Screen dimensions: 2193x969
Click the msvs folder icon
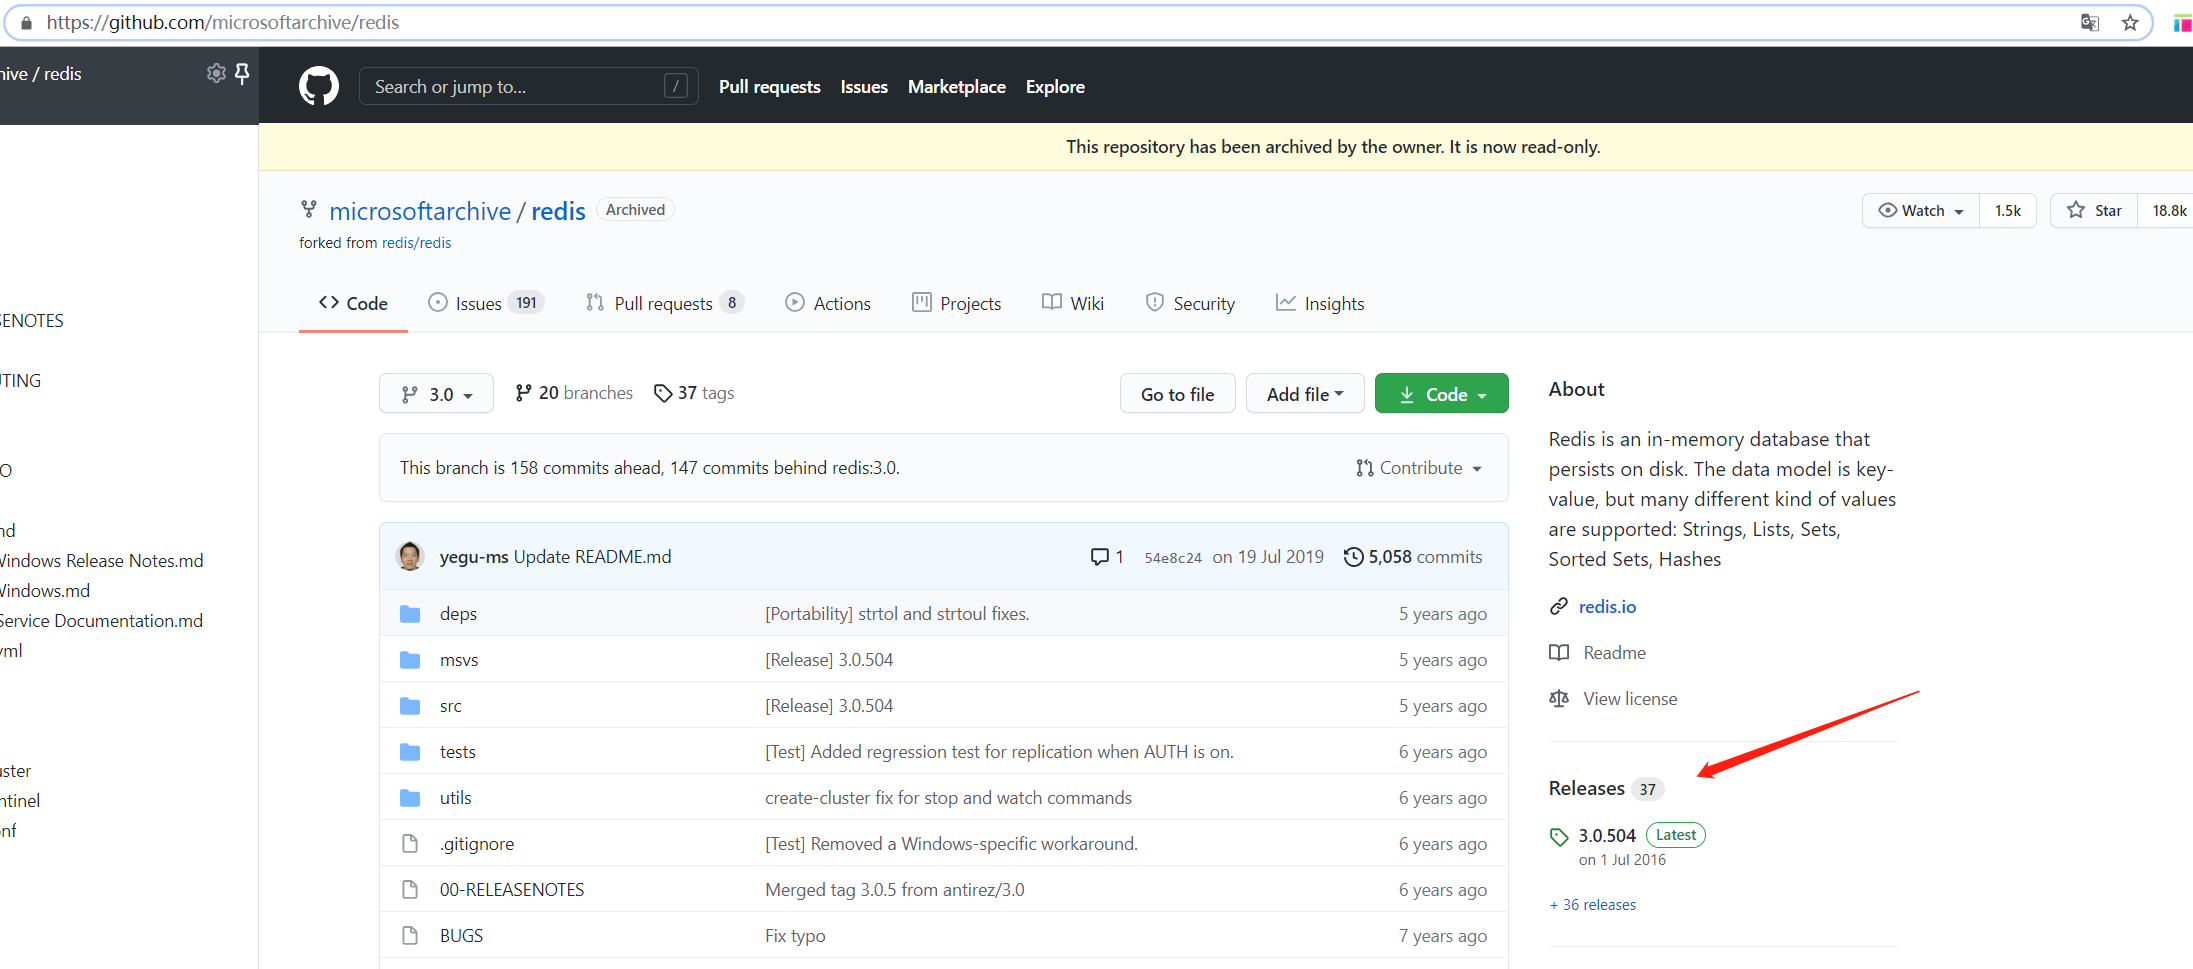[410, 659]
